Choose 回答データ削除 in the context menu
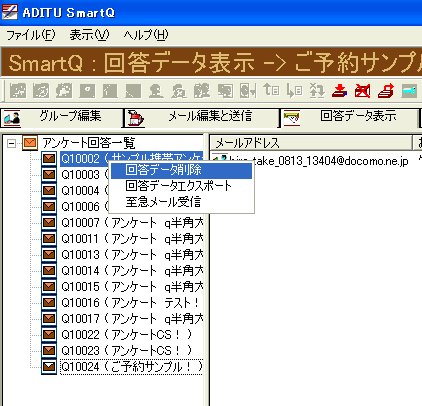Screen dimensions: 422x406 tap(181, 170)
